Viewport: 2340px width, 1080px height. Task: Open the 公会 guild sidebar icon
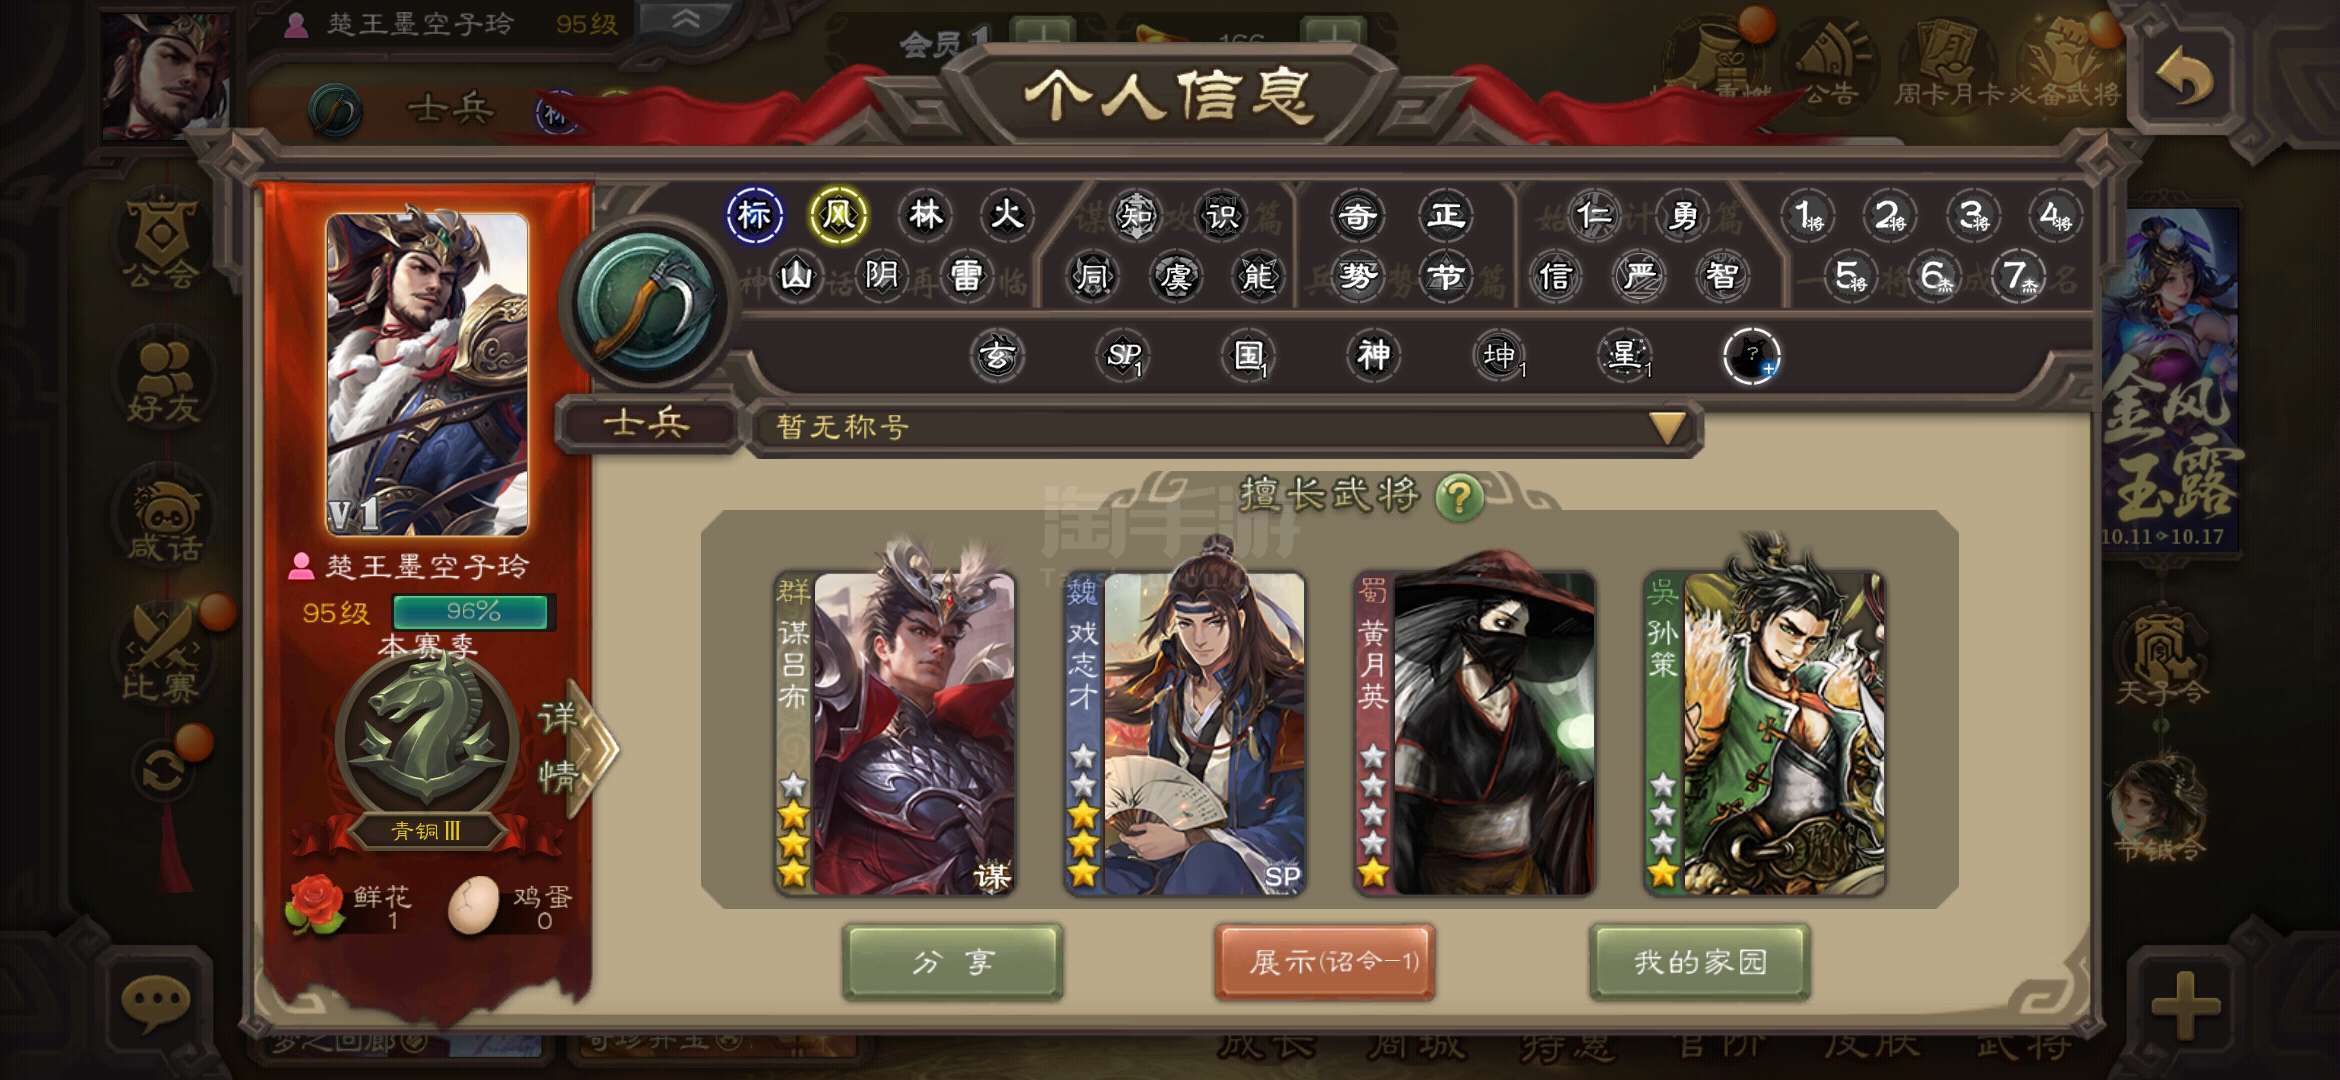point(160,242)
